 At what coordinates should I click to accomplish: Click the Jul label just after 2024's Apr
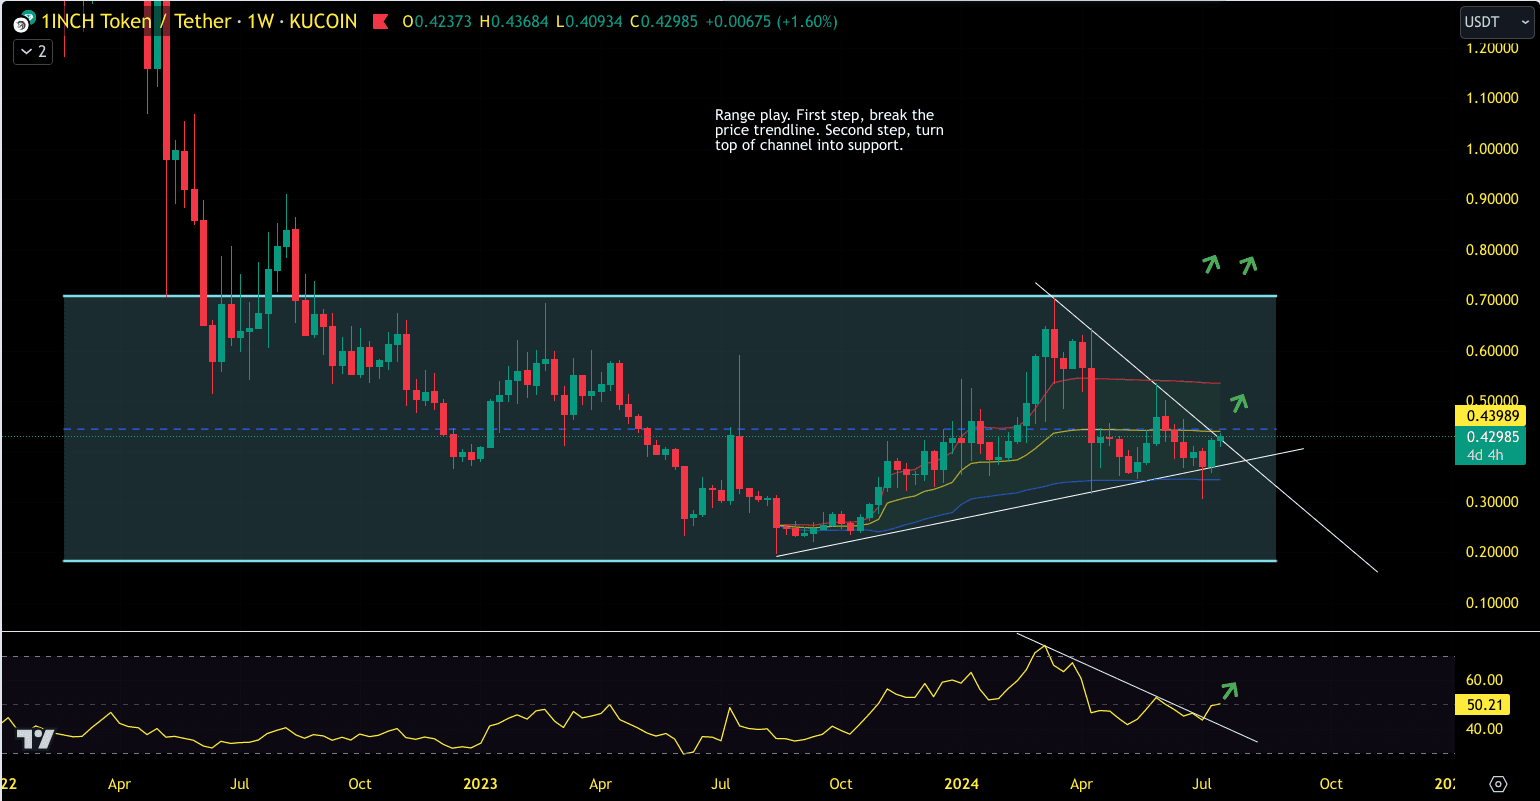coord(1203,784)
